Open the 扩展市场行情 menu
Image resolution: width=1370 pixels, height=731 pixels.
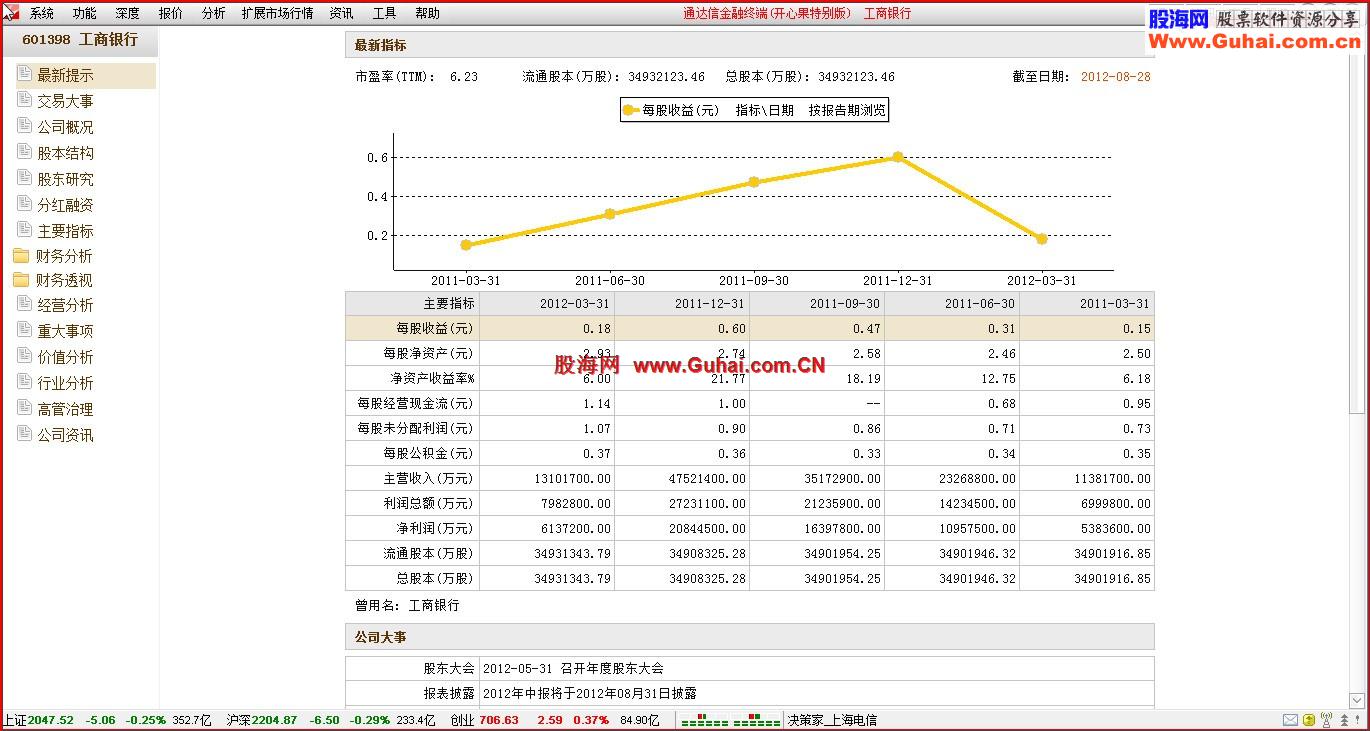point(277,13)
